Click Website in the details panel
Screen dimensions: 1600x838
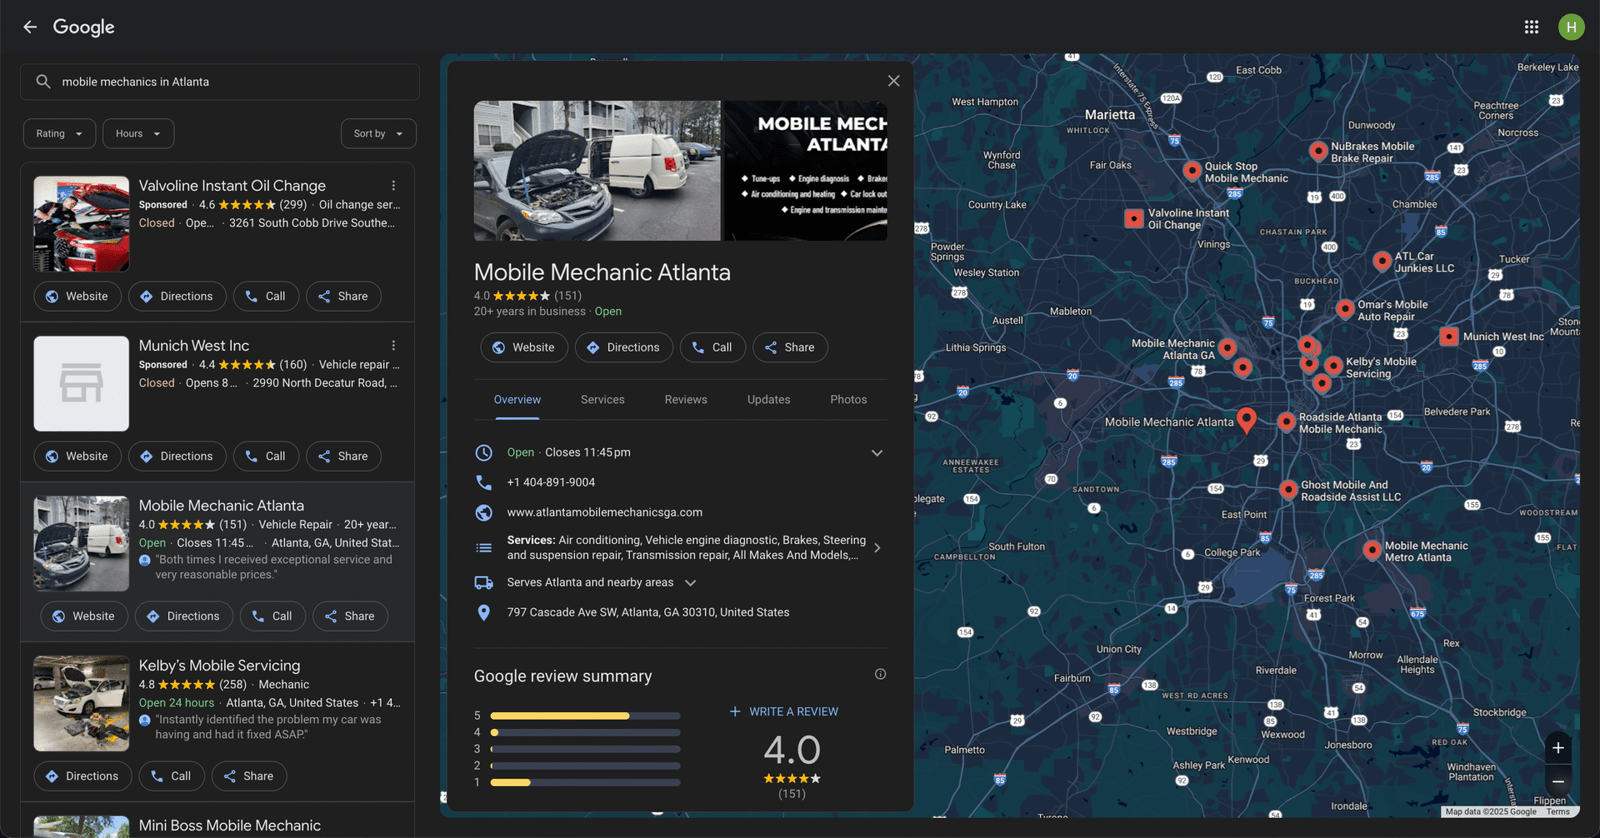pos(524,347)
